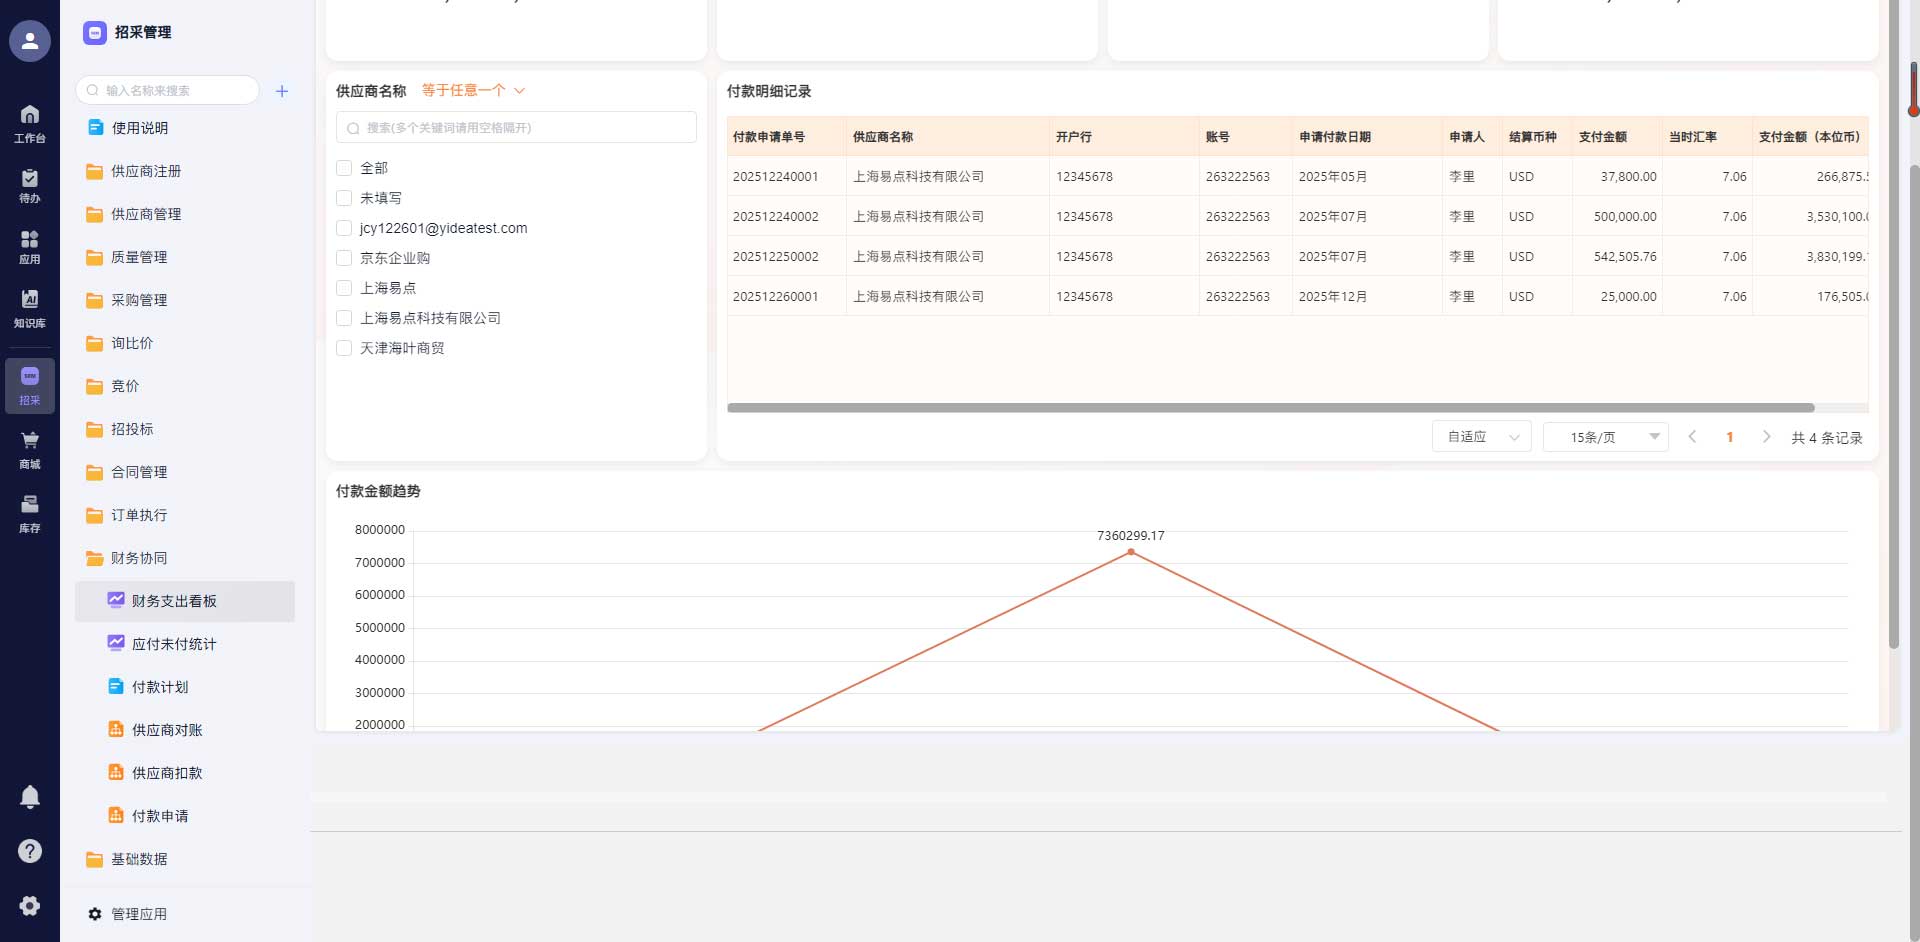Expand the 自适应 layout dropdown

(1481, 437)
